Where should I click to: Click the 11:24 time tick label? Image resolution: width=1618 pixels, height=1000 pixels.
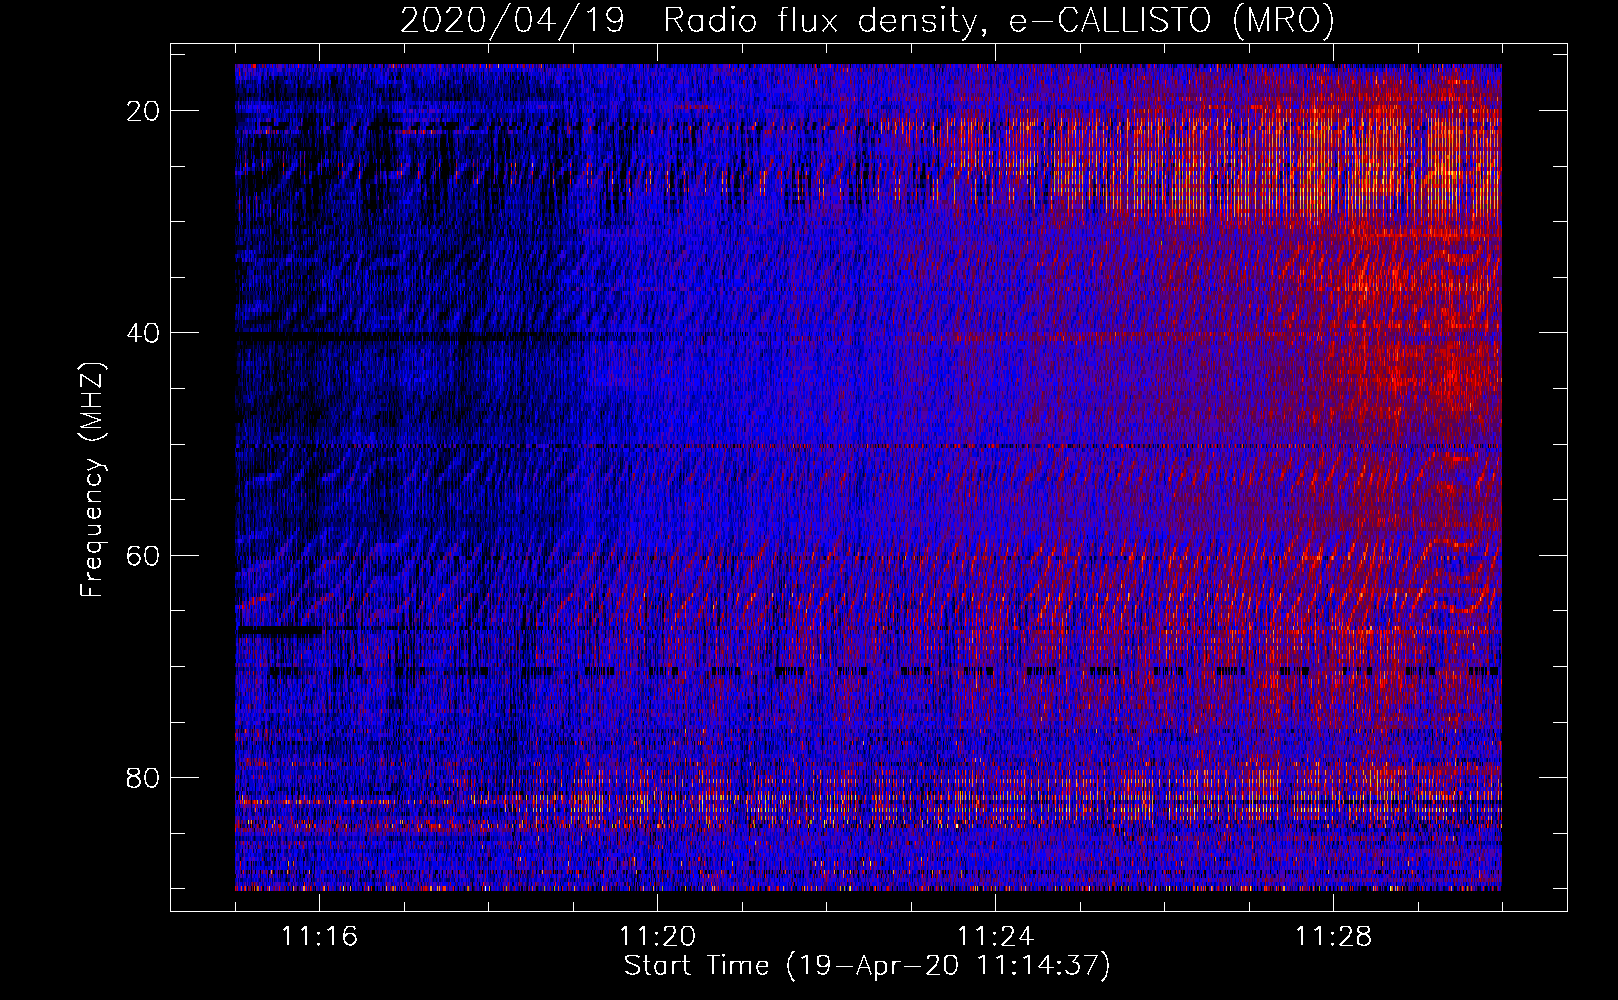tap(995, 937)
